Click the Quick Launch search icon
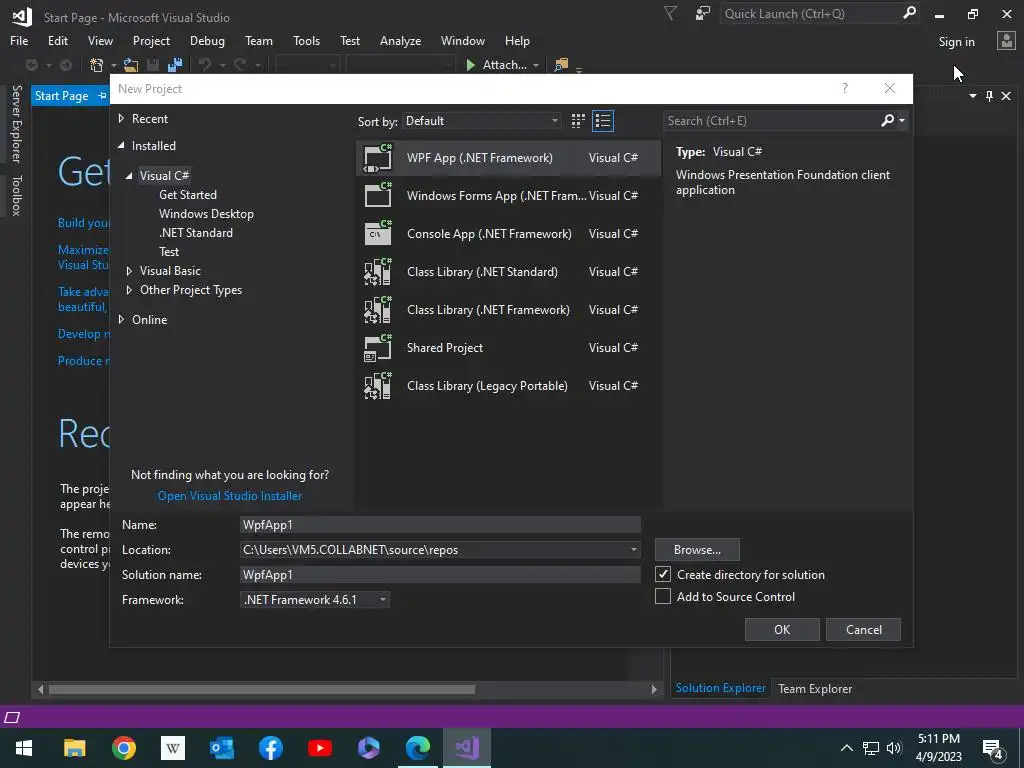 909,13
